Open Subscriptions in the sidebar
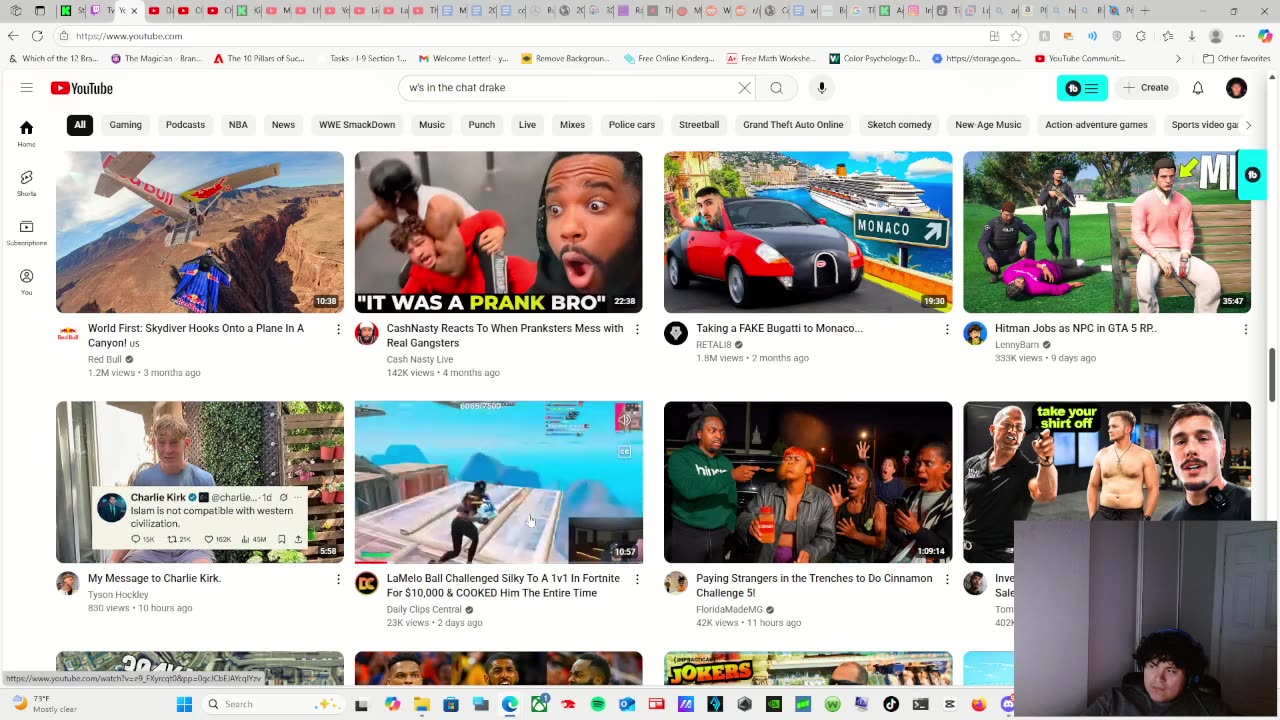This screenshot has width=1280, height=720. tap(26, 232)
